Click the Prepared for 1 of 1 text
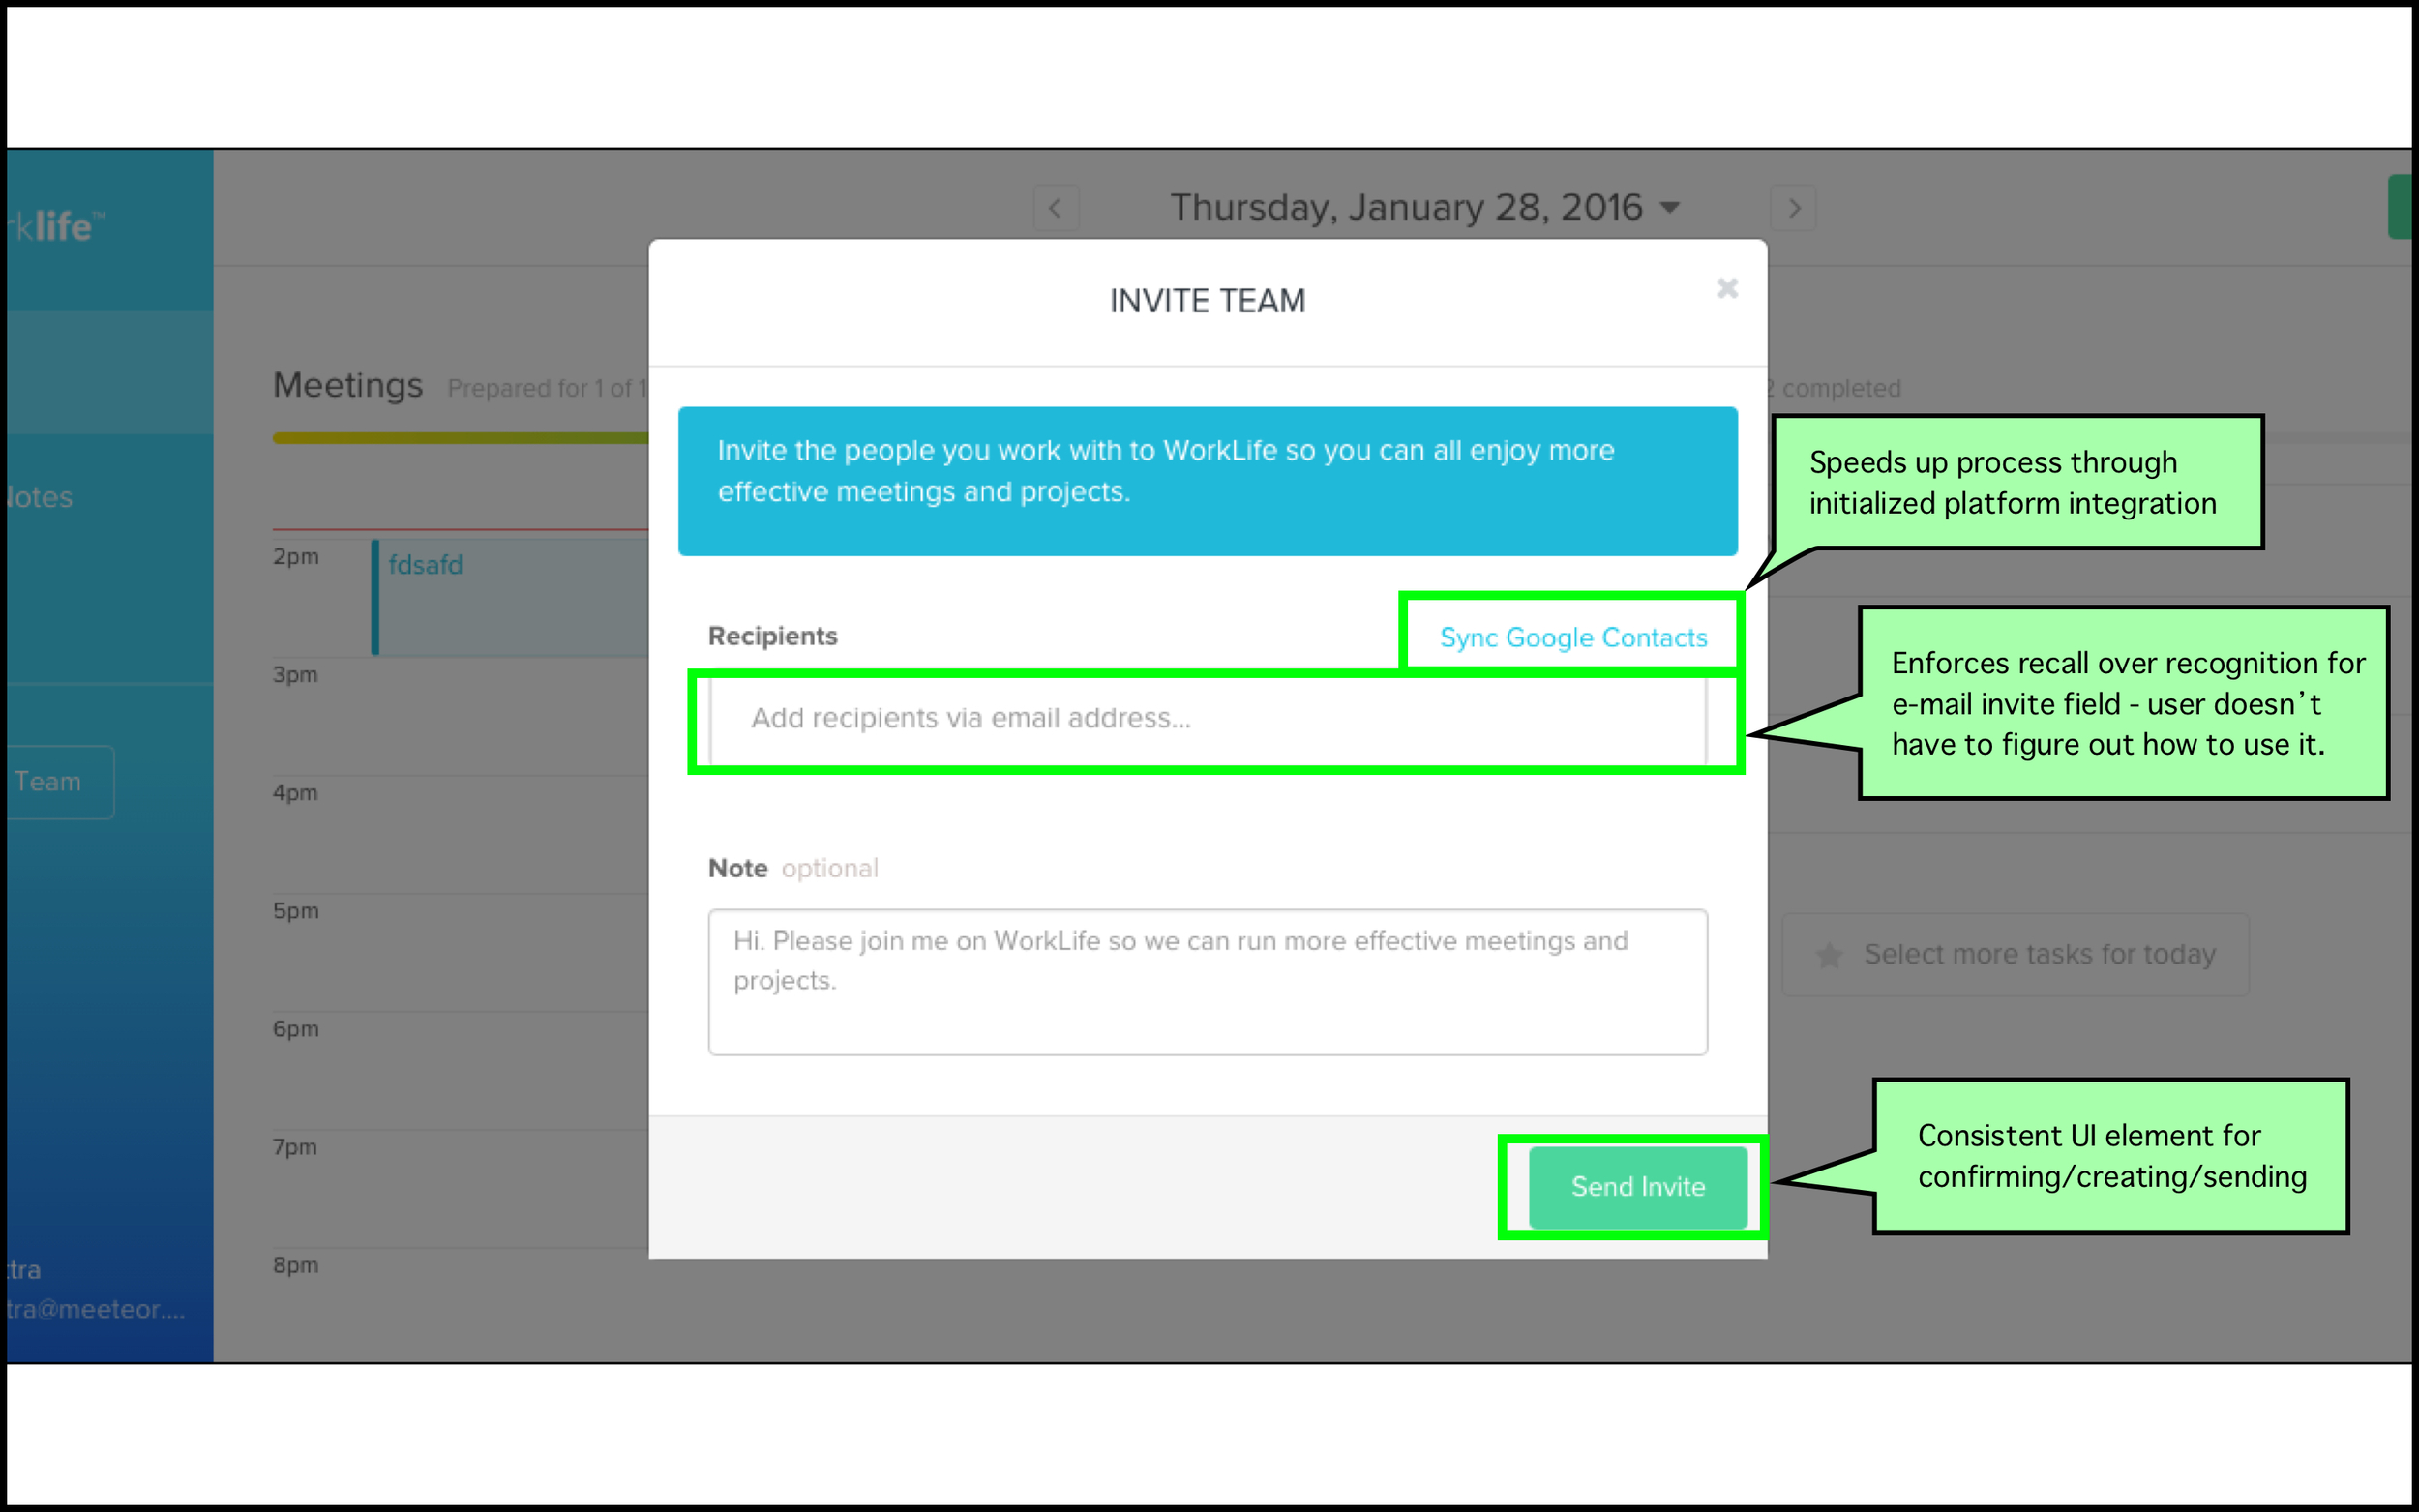 [x=547, y=388]
